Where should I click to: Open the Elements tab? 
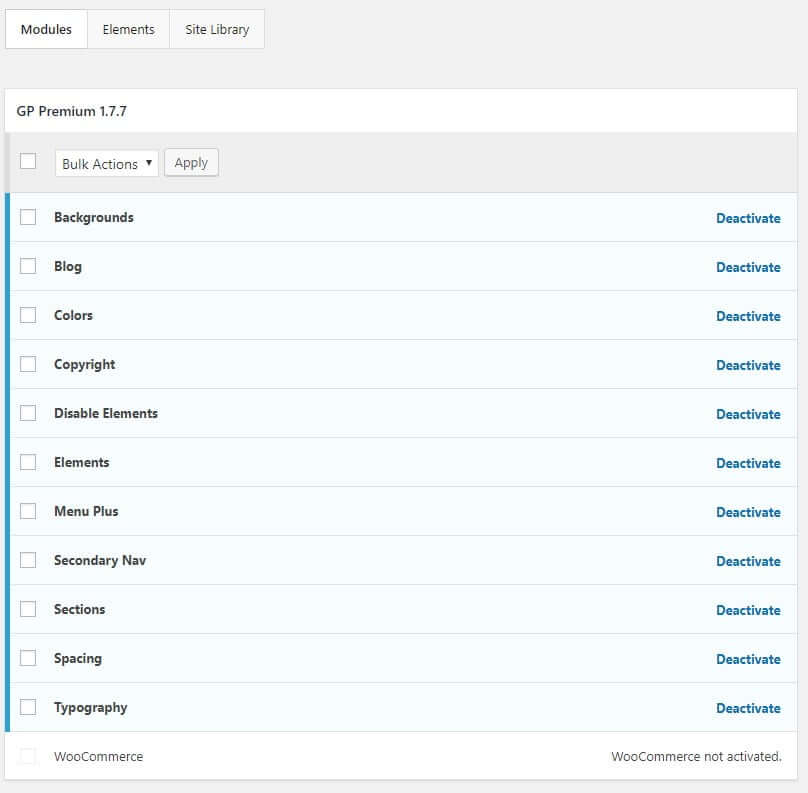tap(128, 29)
